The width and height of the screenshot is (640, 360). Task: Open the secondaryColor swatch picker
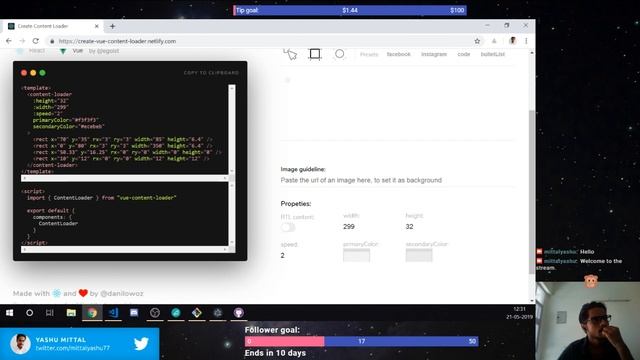click(x=419, y=255)
